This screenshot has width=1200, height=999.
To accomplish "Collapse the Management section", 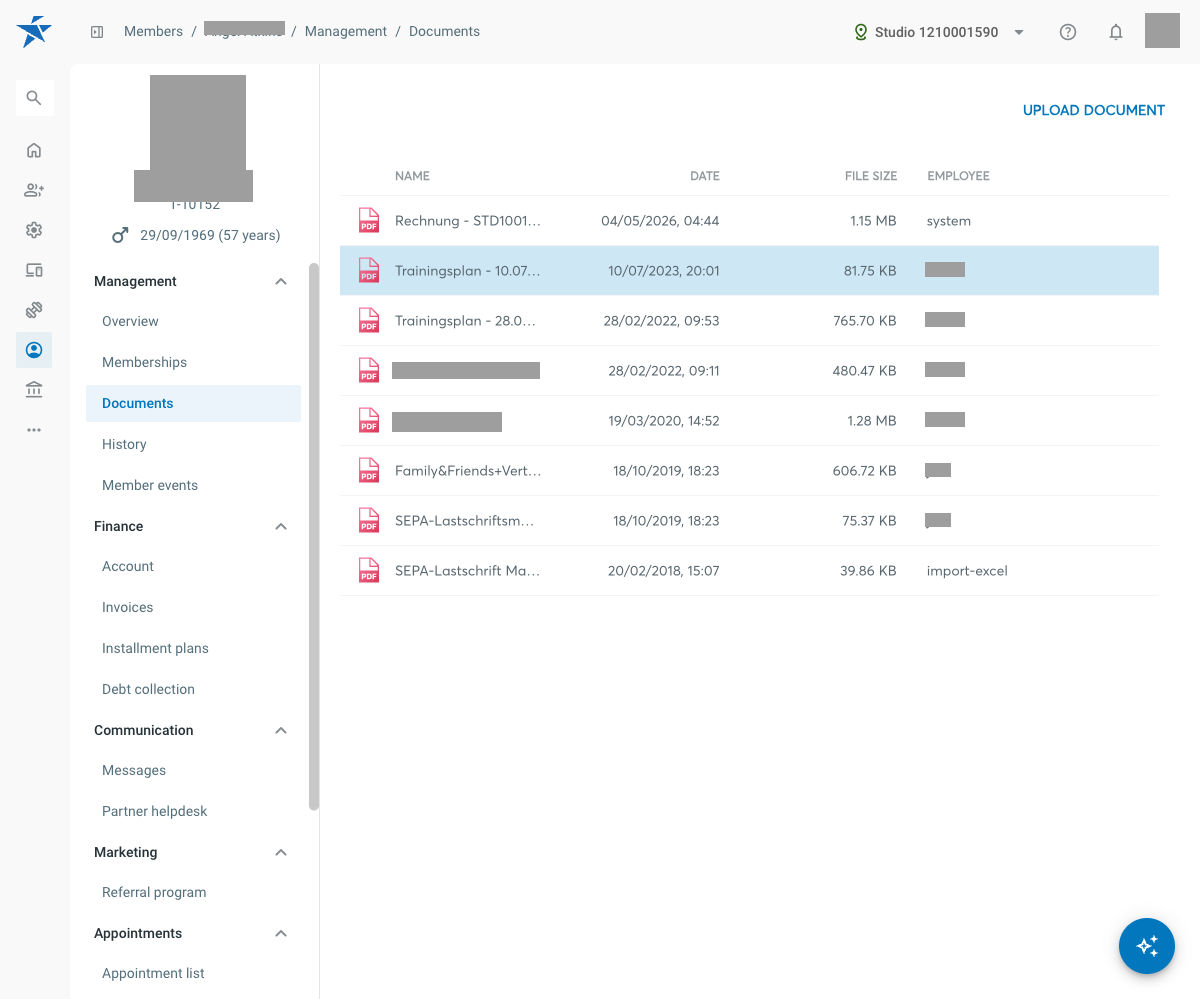I will 281,282.
